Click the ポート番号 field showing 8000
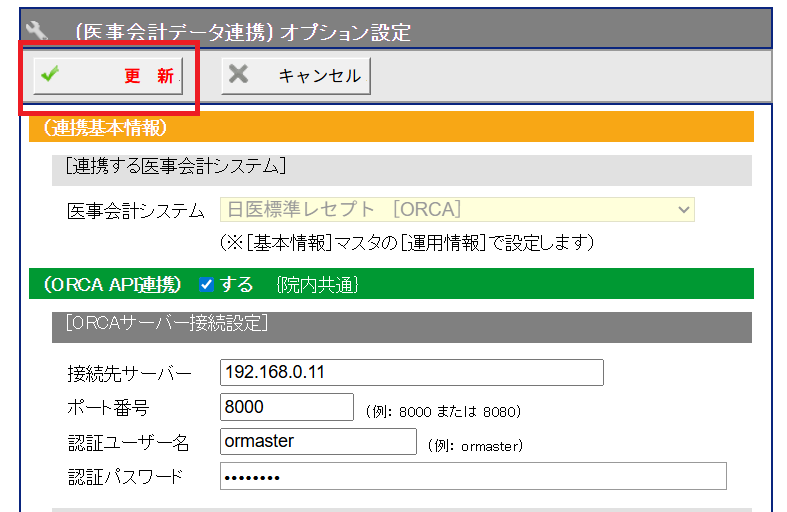 (x=286, y=407)
